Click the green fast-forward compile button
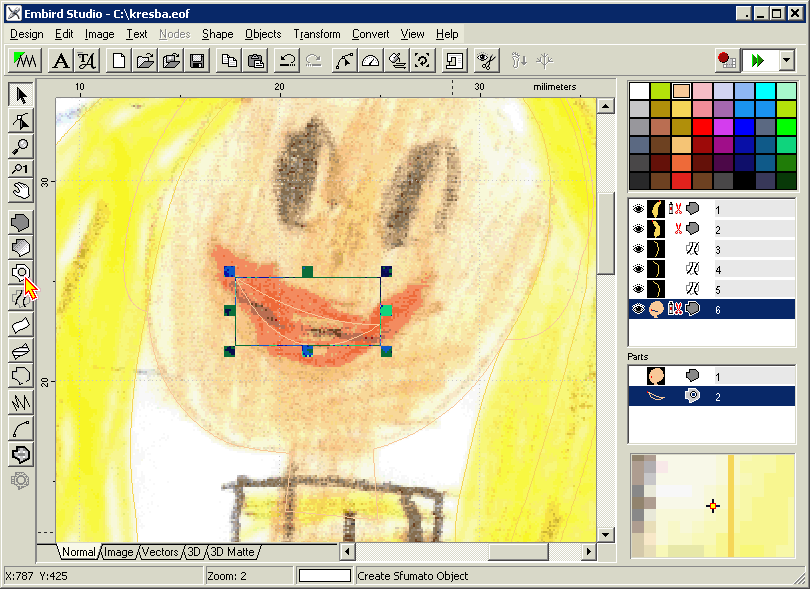The width and height of the screenshot is (810, 589). pyautogui.click(x=759, y=61)
